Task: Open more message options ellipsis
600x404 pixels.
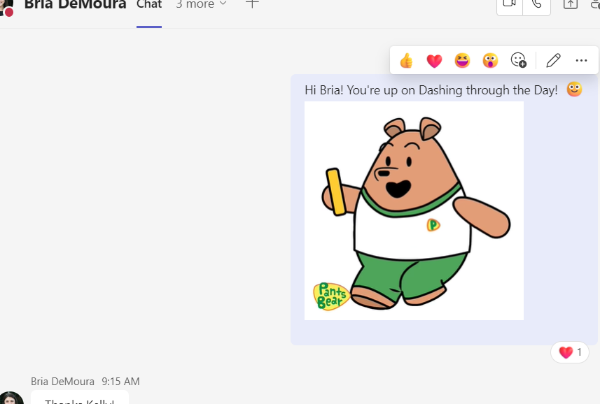Action: point(581,60)
